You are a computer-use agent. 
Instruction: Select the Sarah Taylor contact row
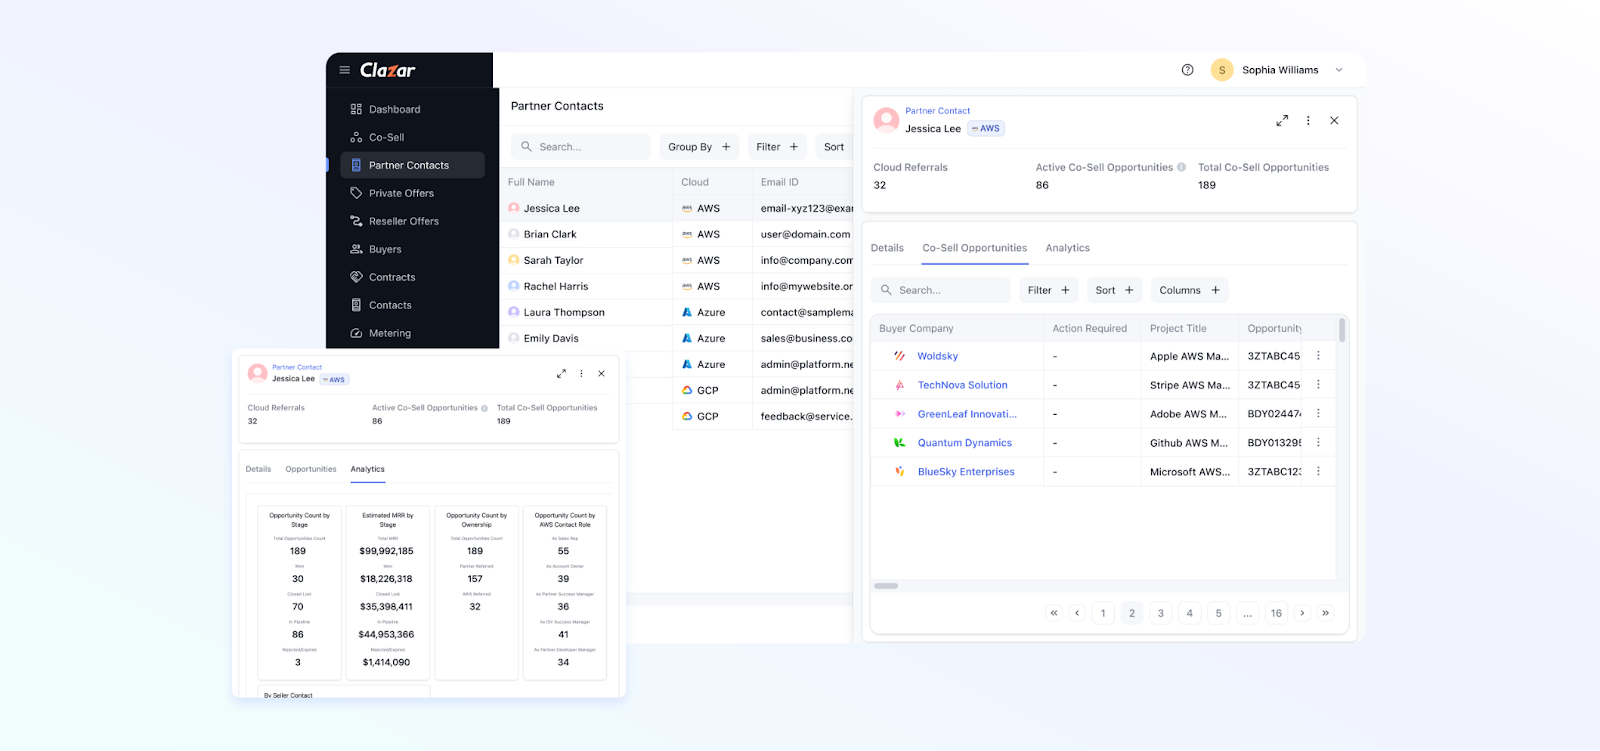point(676,260)
